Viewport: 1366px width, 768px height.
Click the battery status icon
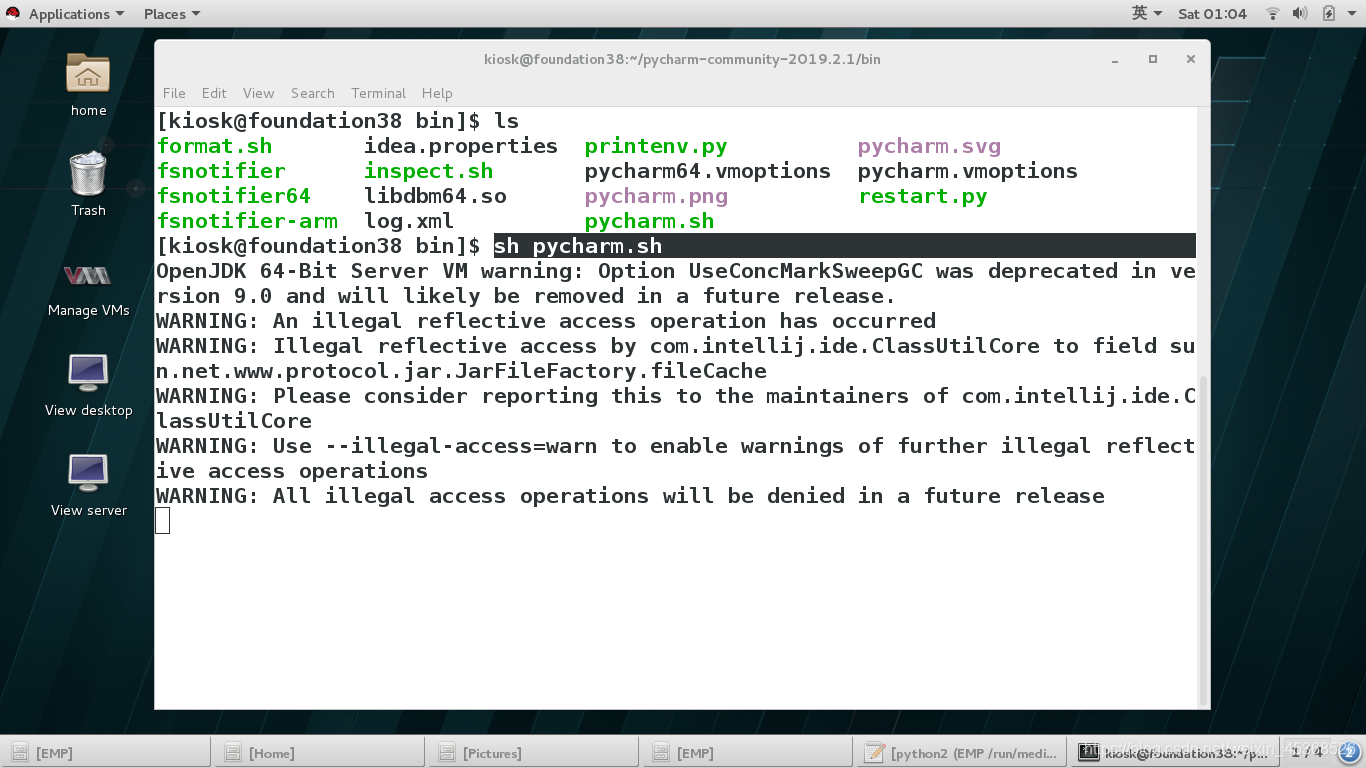(1328, 14)
